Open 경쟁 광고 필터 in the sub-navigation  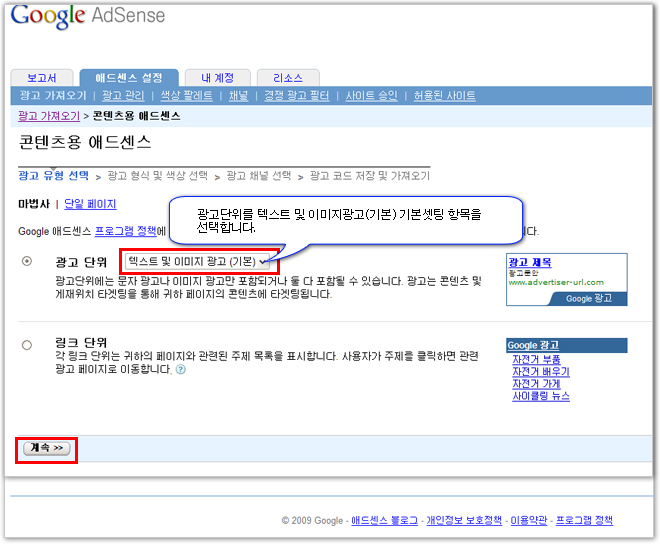tap(296, 96)
